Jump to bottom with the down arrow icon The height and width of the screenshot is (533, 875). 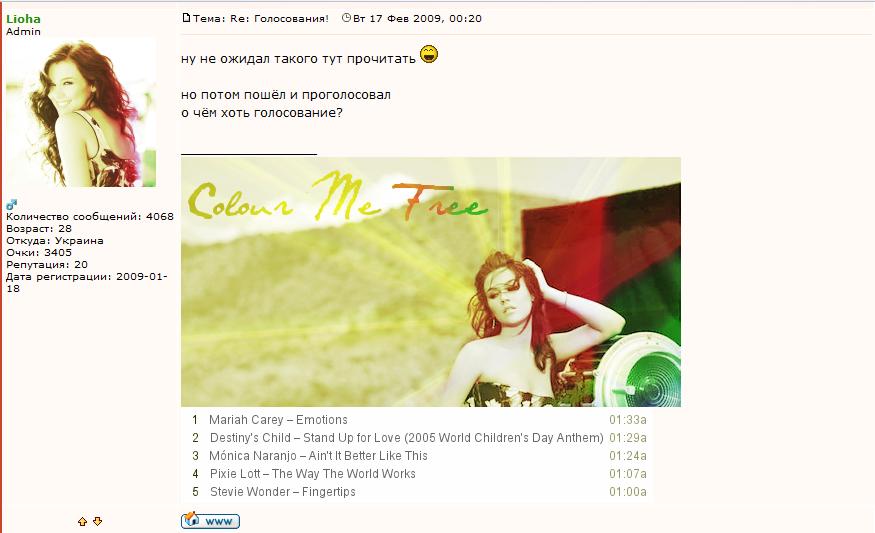[98, 521]
